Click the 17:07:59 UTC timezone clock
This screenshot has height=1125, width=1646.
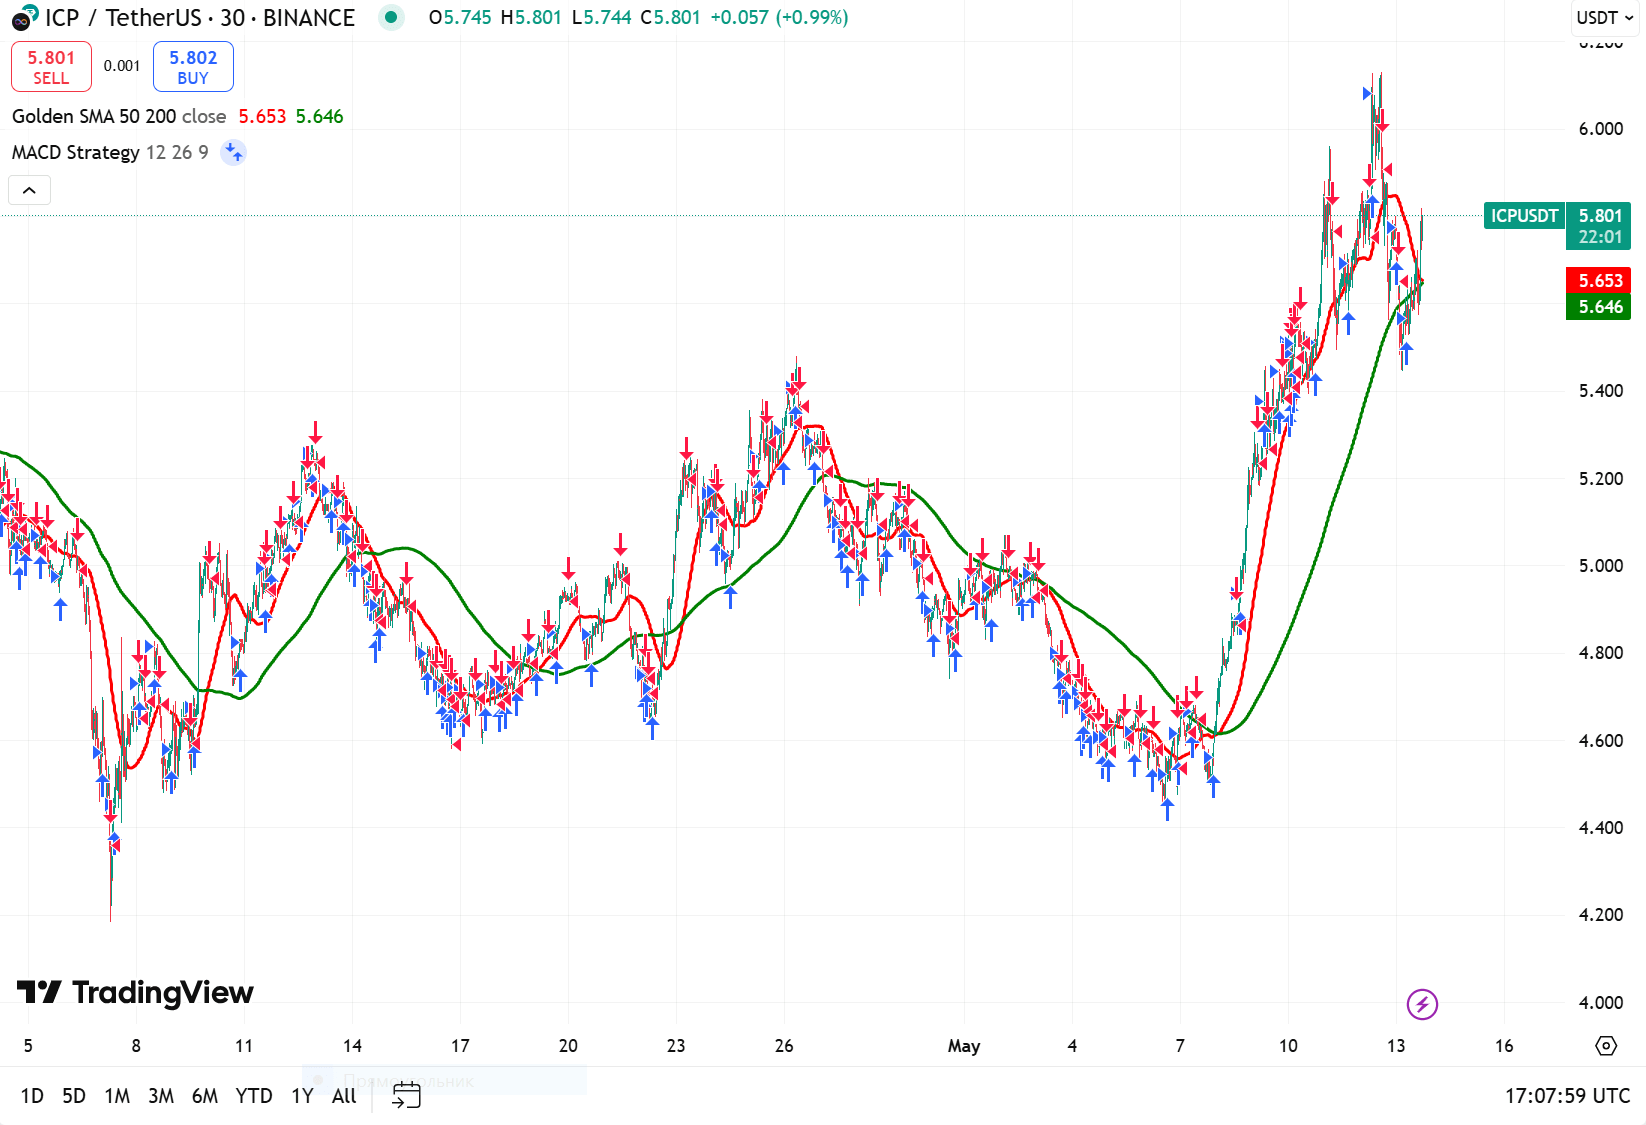(x=1567, y=1095)
